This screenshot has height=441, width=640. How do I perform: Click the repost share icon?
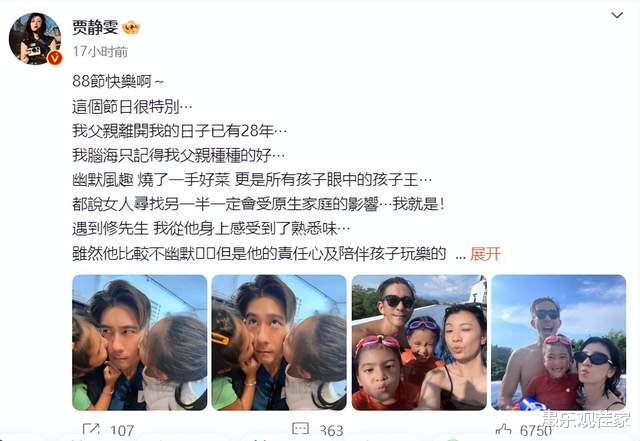91,430
